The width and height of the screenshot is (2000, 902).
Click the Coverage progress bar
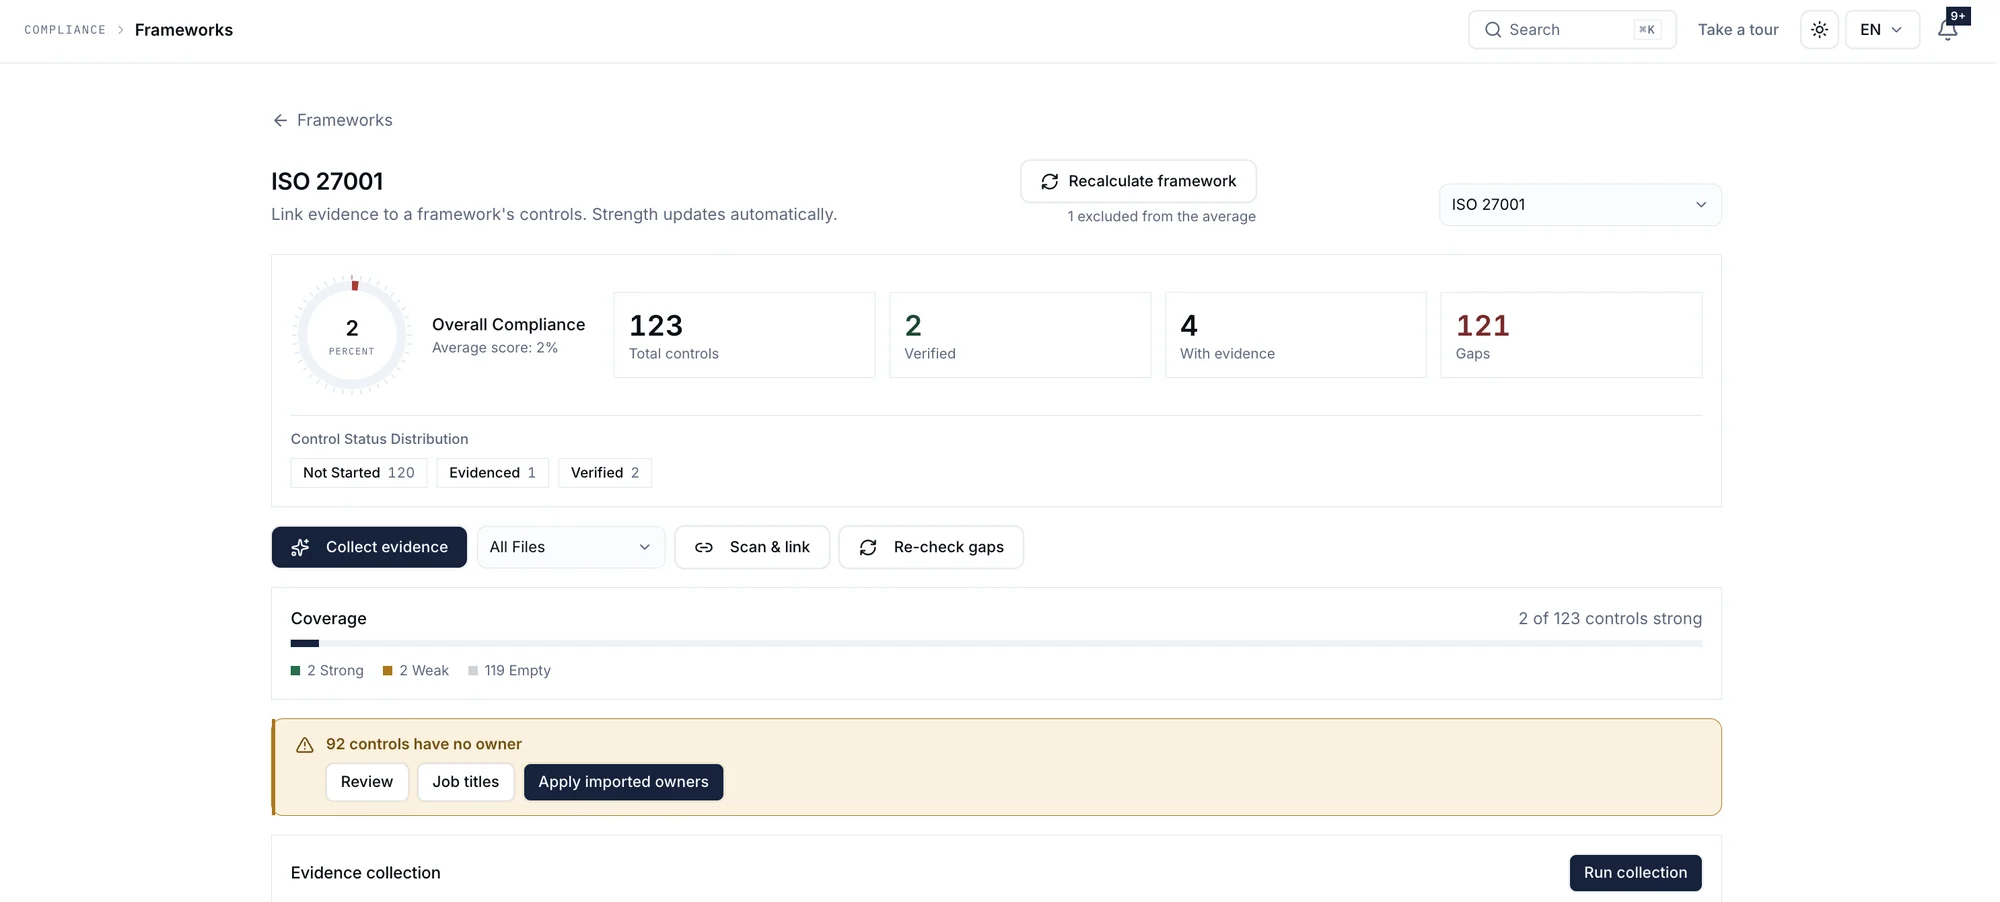(x=996, y=643)
